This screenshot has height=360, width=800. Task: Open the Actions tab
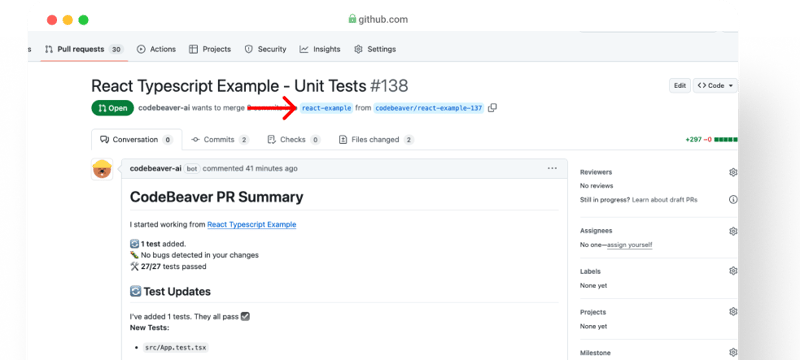(156, 49)
